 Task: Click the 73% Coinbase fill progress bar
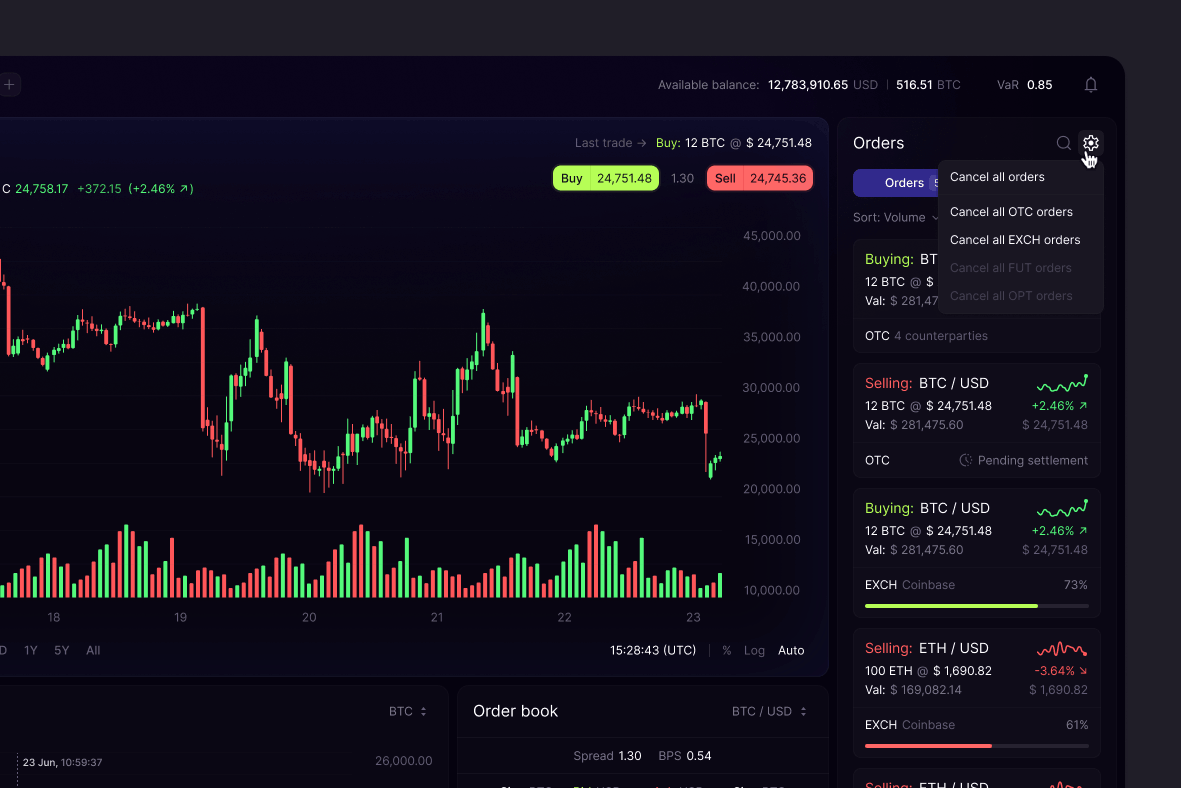[x=977, y=606]
